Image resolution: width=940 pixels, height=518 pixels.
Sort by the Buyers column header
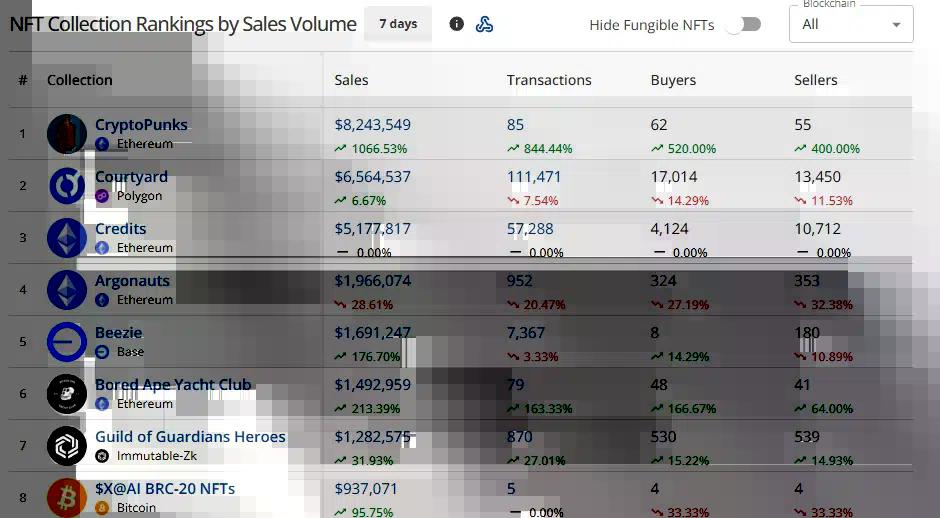[x=673, y=80]
